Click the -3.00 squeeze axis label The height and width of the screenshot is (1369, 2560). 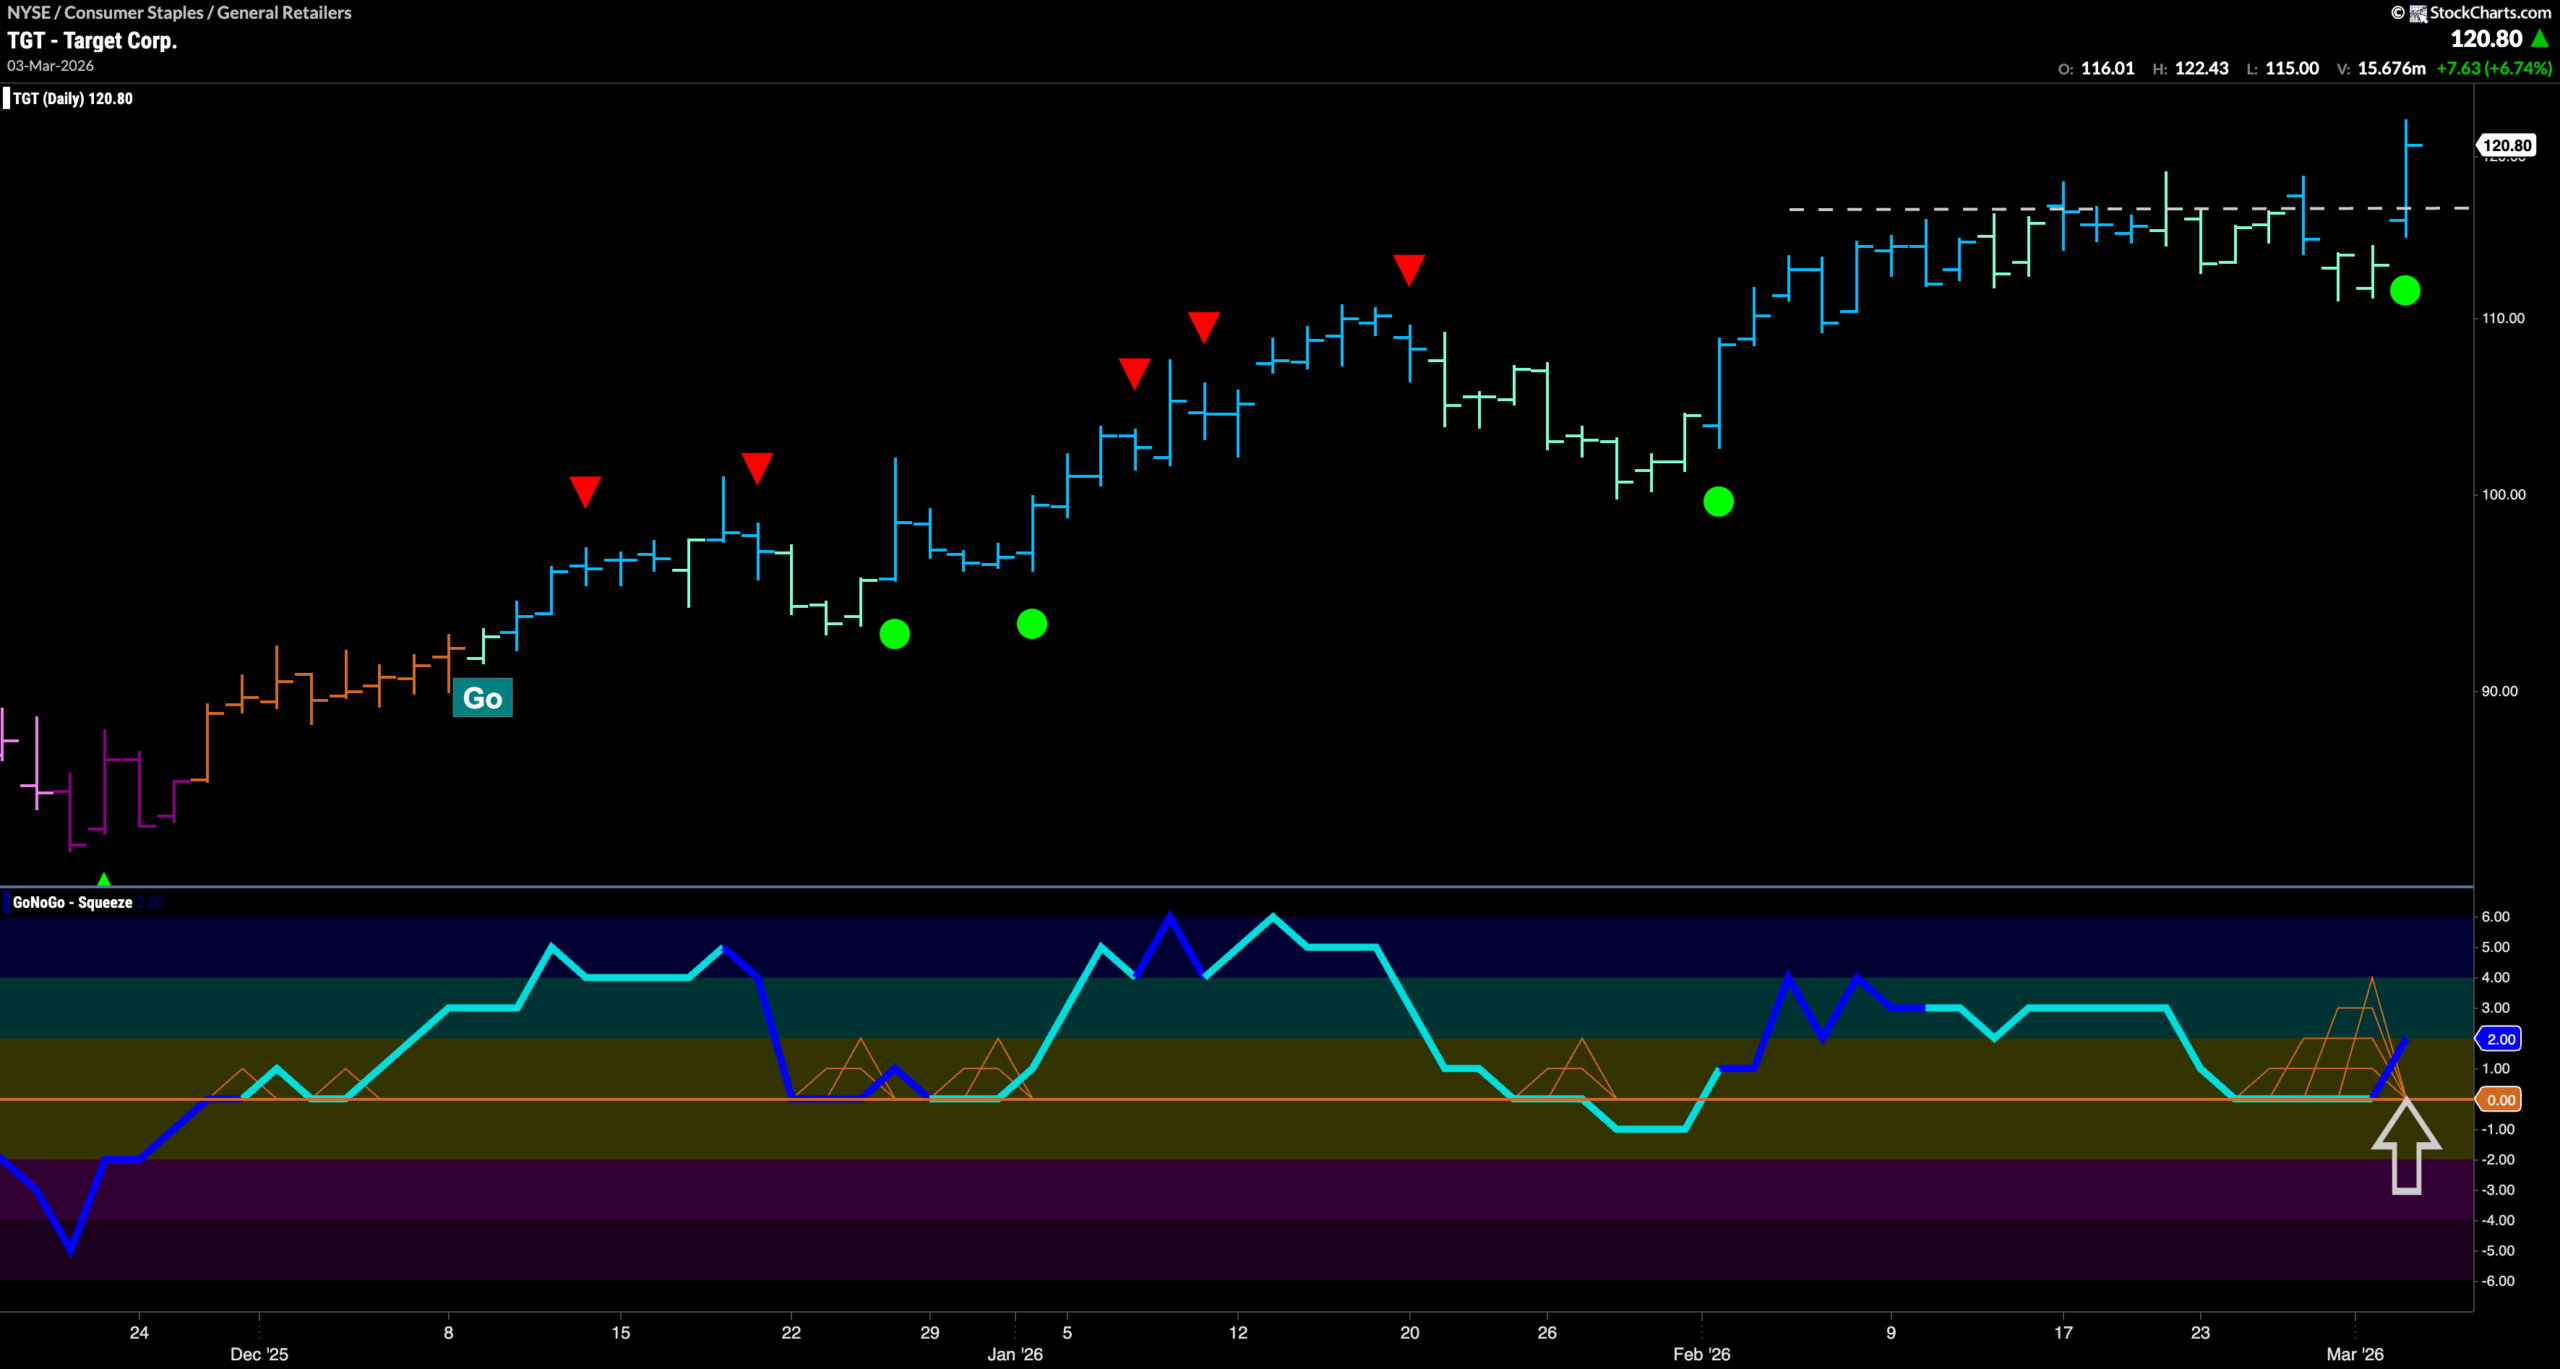coord(2497,1190)
